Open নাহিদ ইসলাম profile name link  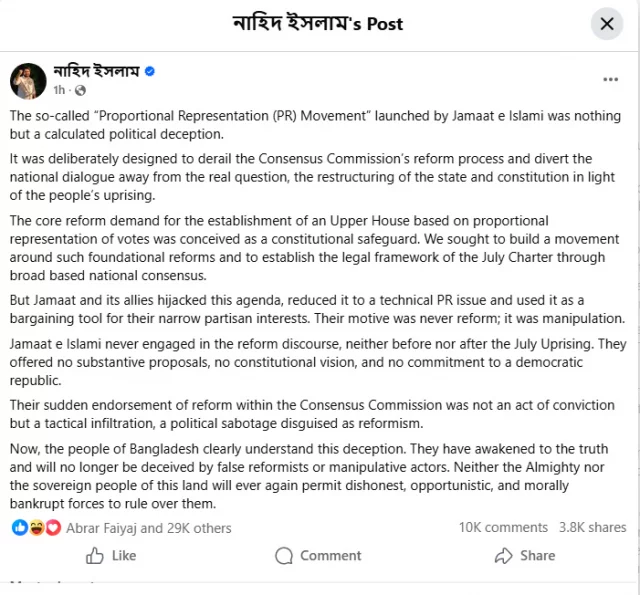[97, 72]
